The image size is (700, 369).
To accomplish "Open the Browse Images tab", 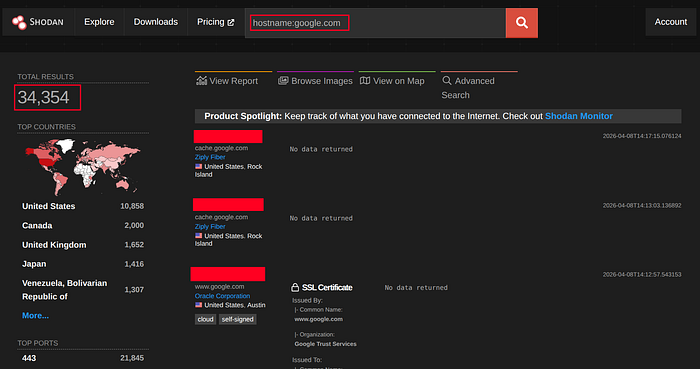I will (x=315, y=81).
